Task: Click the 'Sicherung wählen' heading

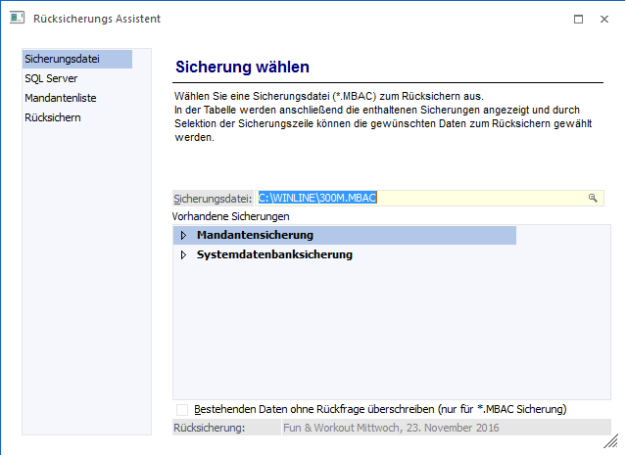Action: point(242,67)
